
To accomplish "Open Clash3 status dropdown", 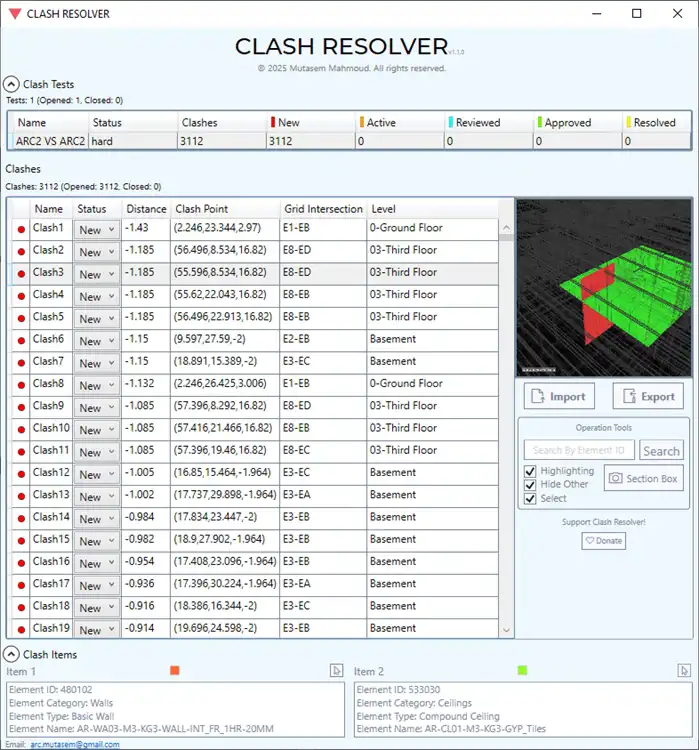I will pyautogui.click(x=97, y=275).
